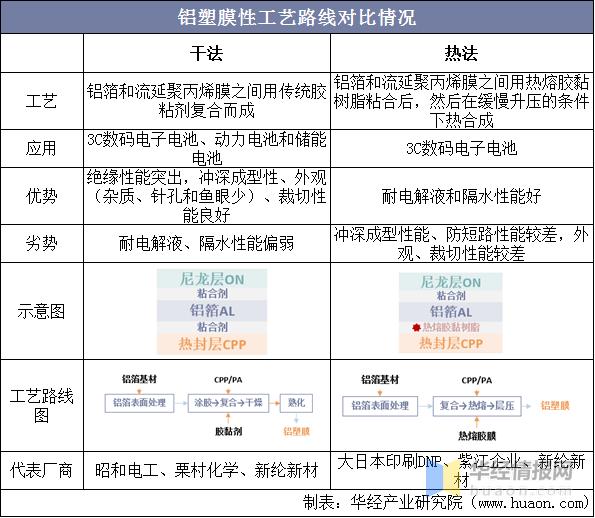The height and width of the screenshot is (518, 595).
Task: Click the 熟化 process box
Action: [x=296, y=403]
